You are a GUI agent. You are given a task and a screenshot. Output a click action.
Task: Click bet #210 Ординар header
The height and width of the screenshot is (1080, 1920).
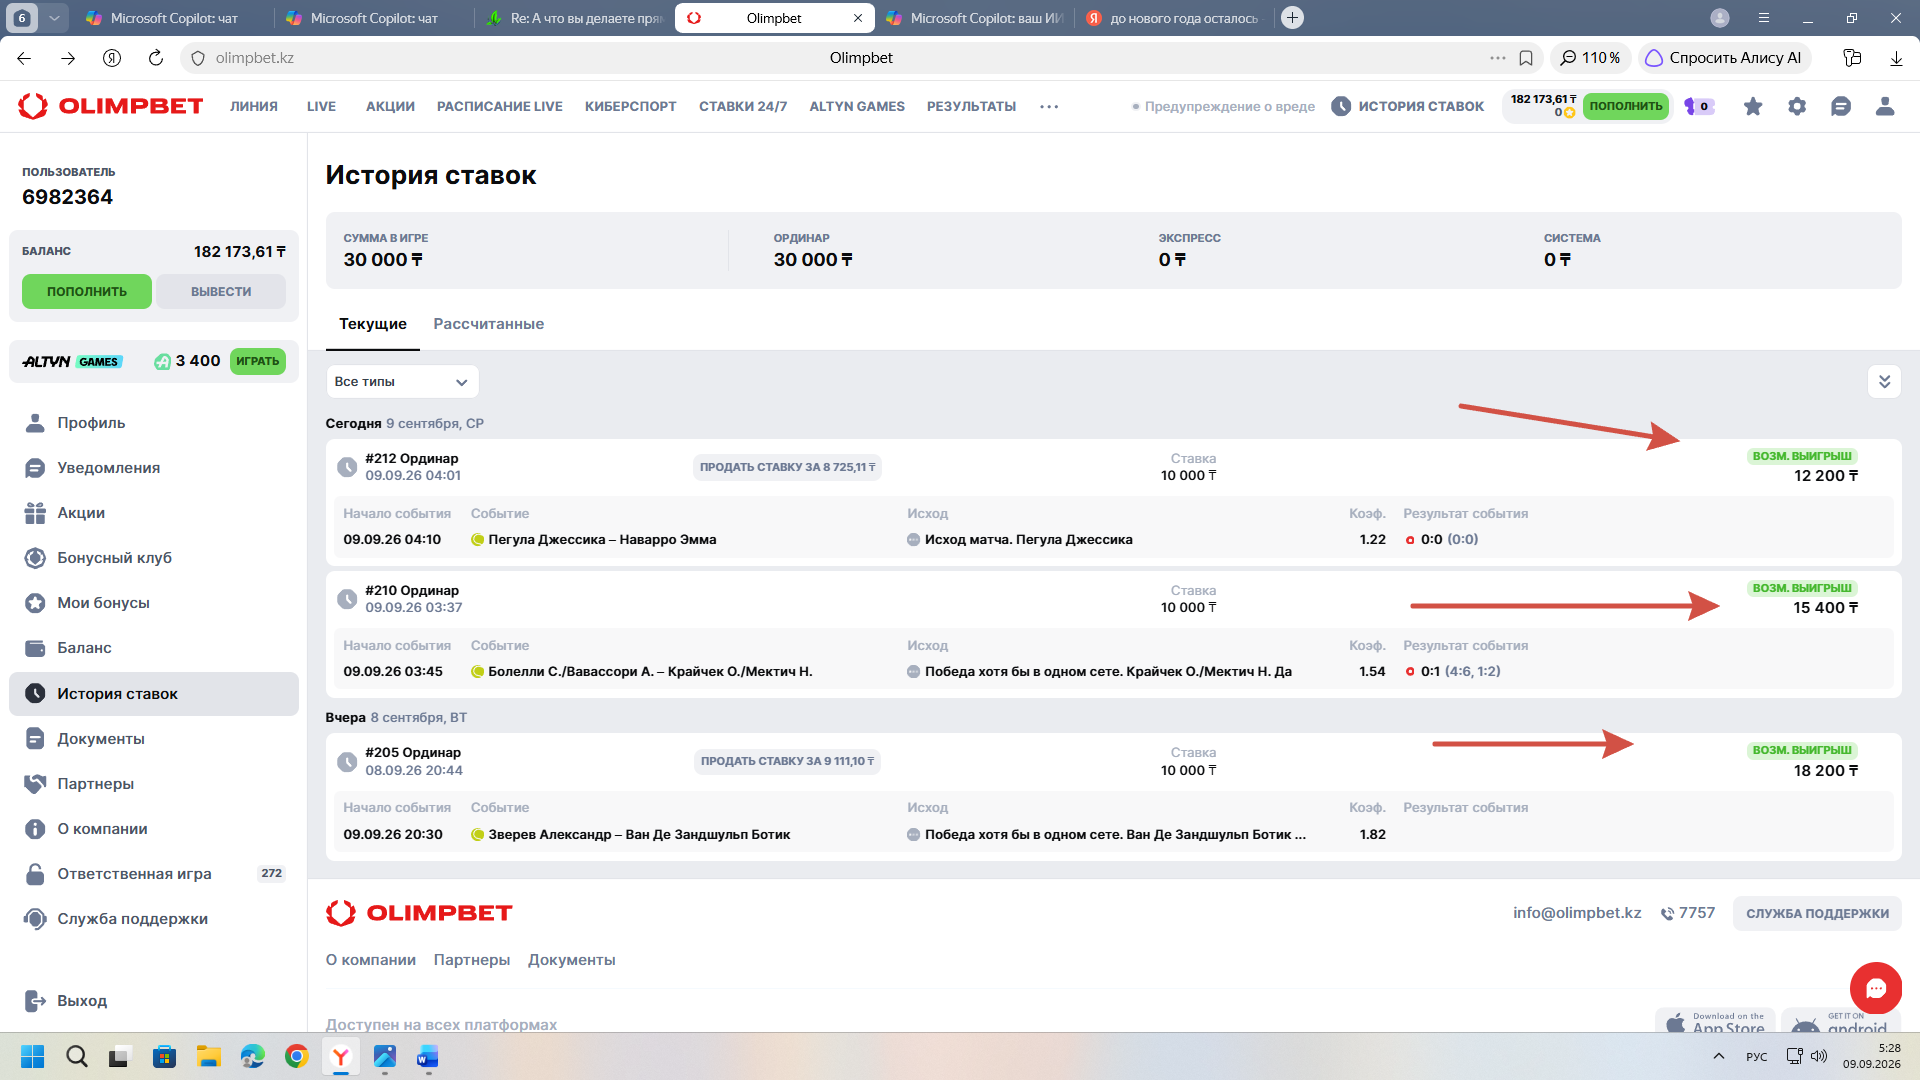click(x=412, y=591)
